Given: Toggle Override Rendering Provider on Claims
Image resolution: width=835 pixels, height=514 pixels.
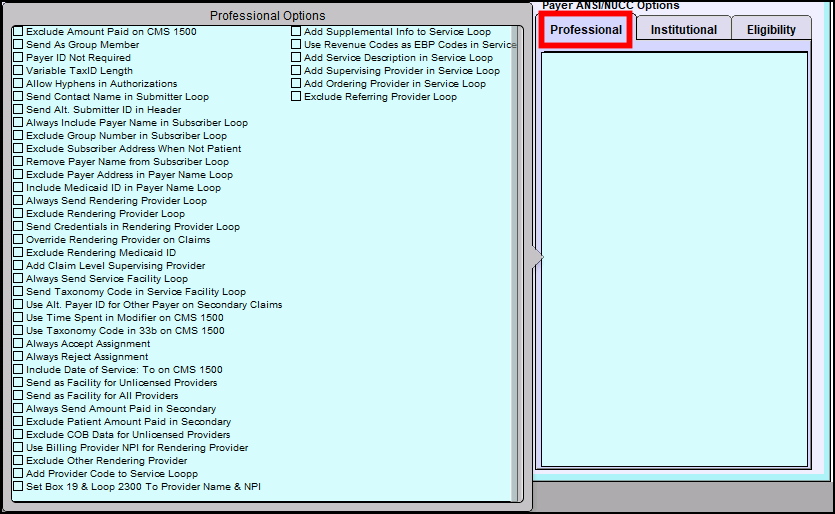Looking at the screenshot, I should tap(18, 240).
